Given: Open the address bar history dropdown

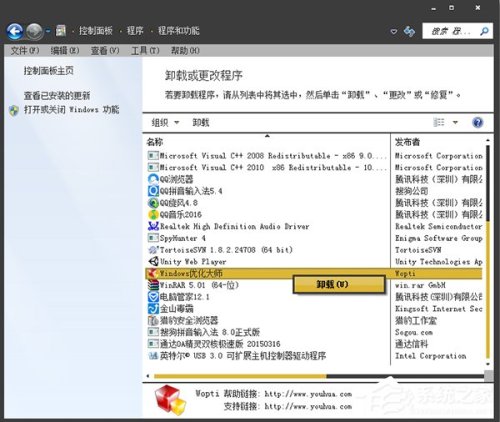Looking at the screenshot, I should [x=394, y=32].
